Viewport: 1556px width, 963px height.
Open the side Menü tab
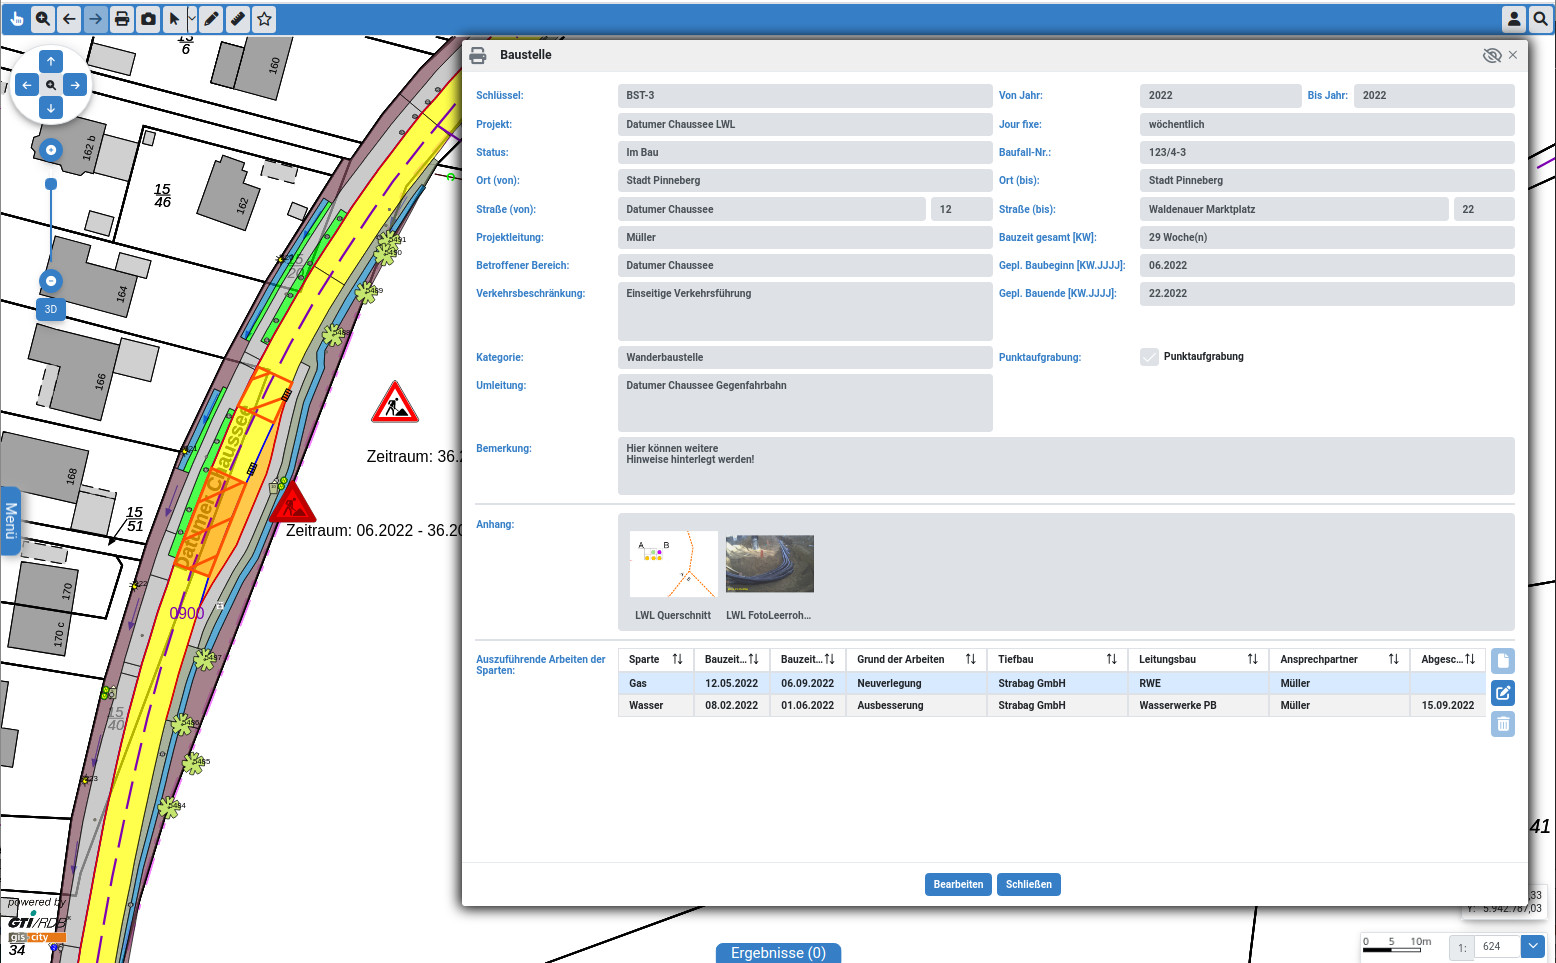(11, 521)
